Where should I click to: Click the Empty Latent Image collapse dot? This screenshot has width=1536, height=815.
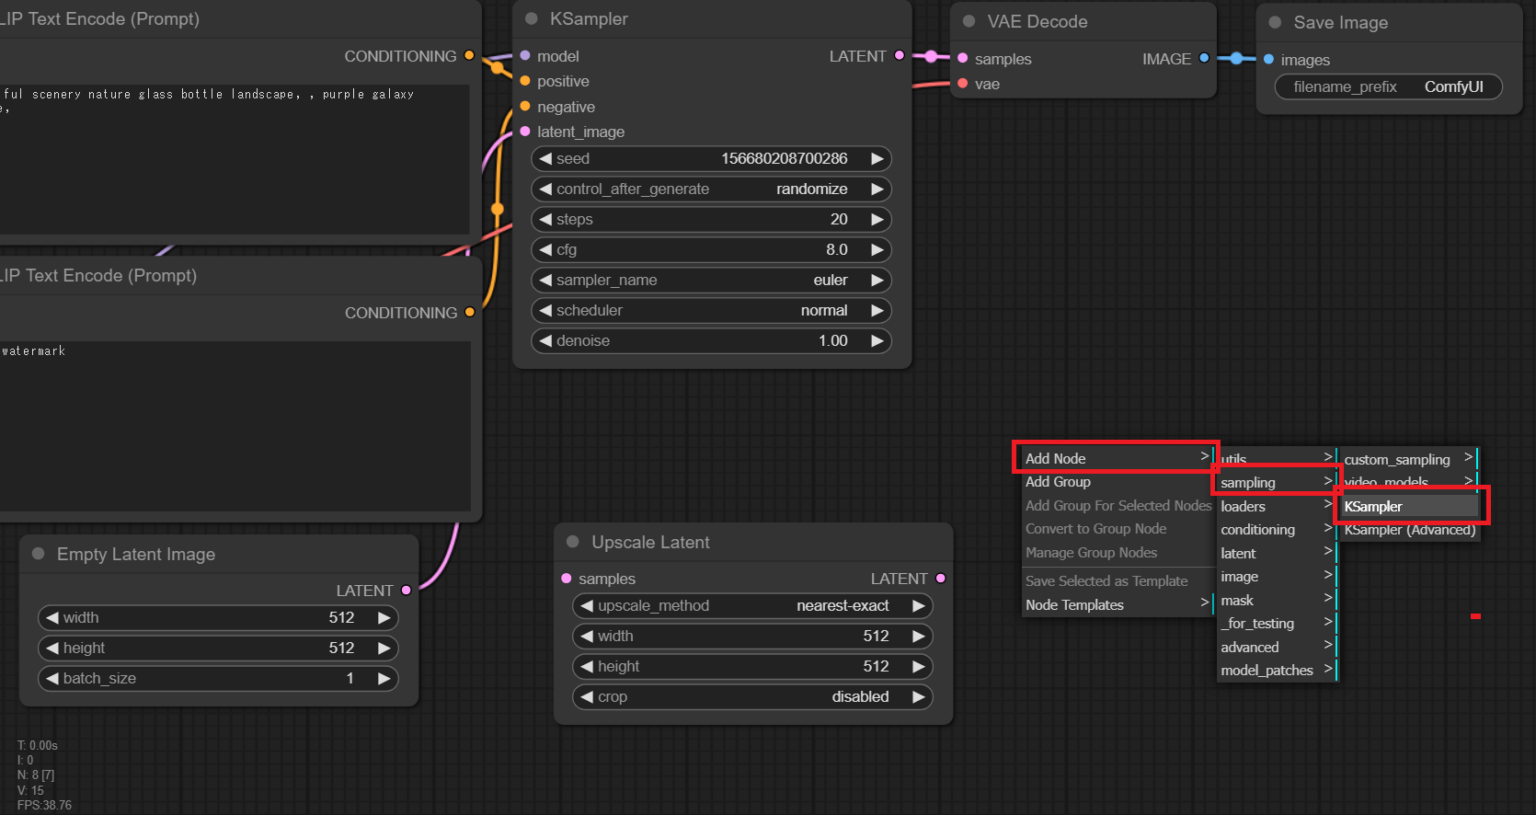tap(39, 554)
